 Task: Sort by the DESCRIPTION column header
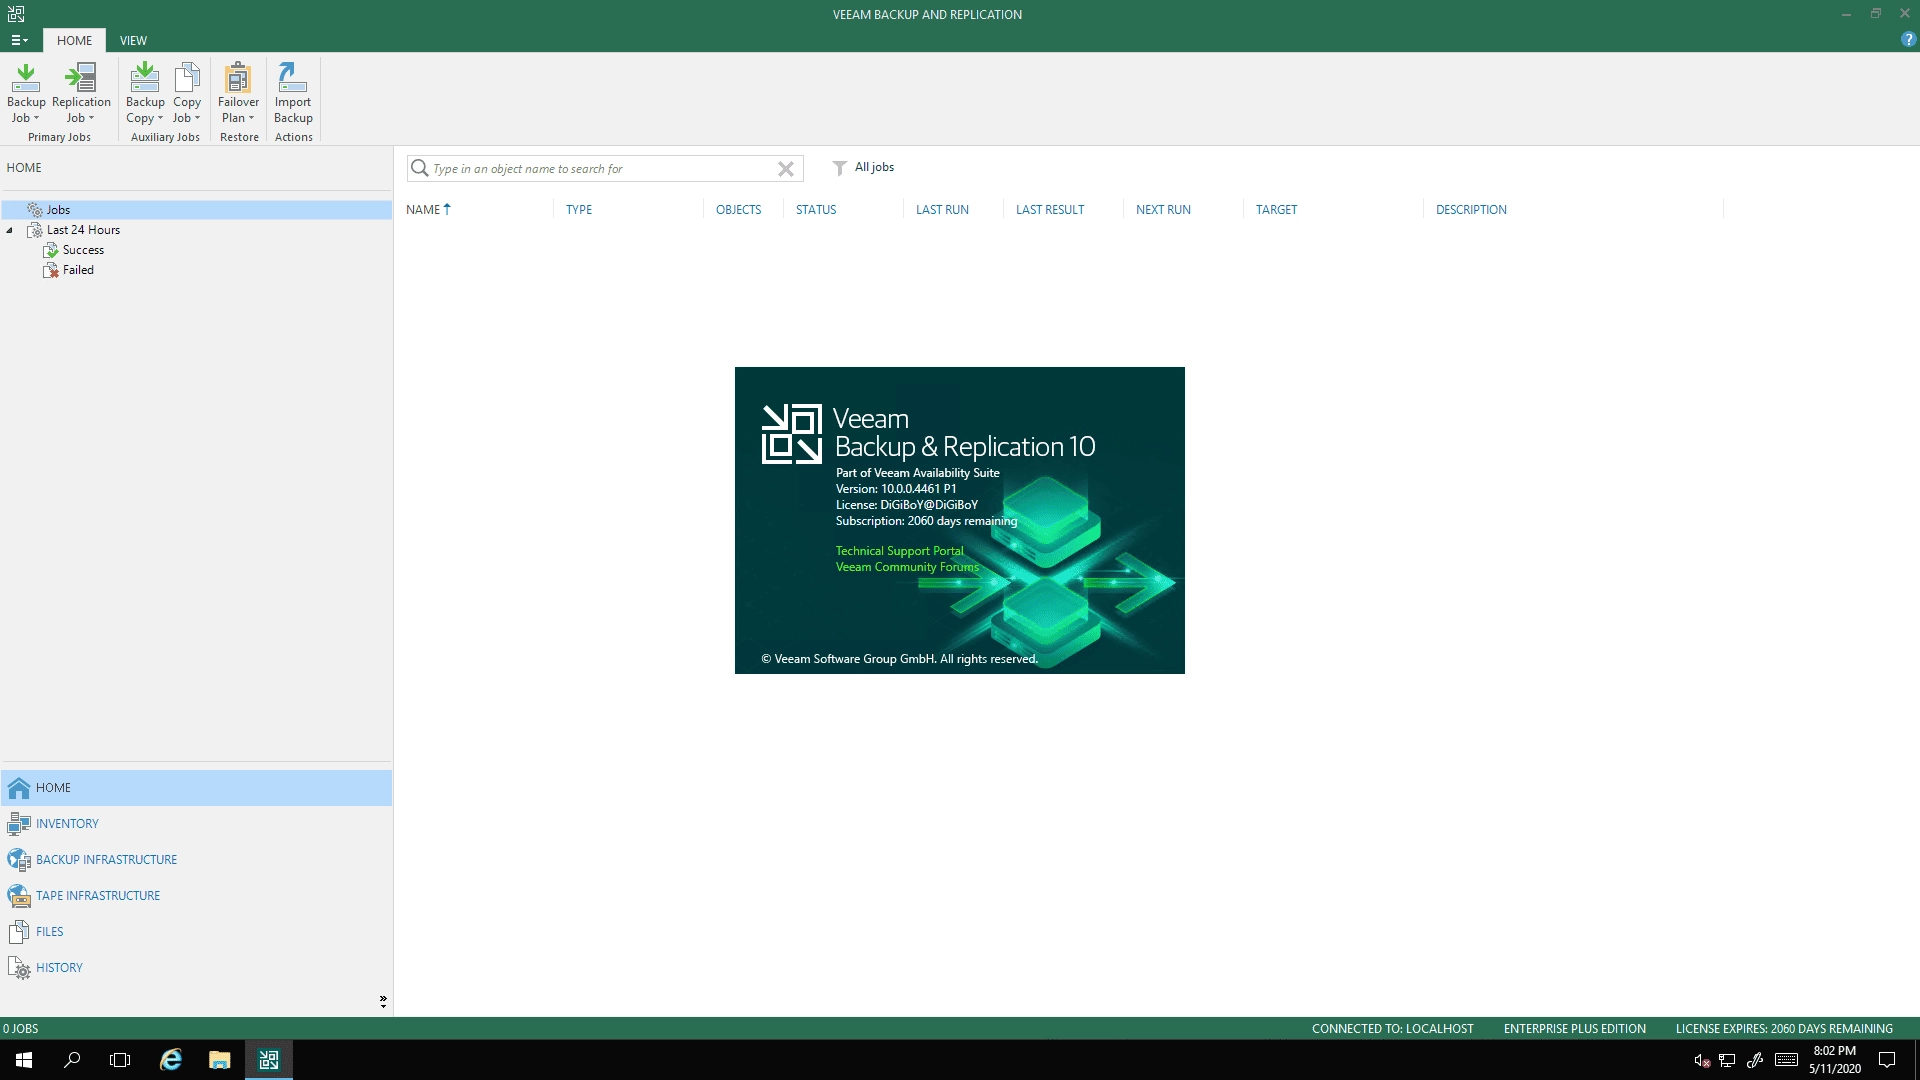[x=1471, y=210]
